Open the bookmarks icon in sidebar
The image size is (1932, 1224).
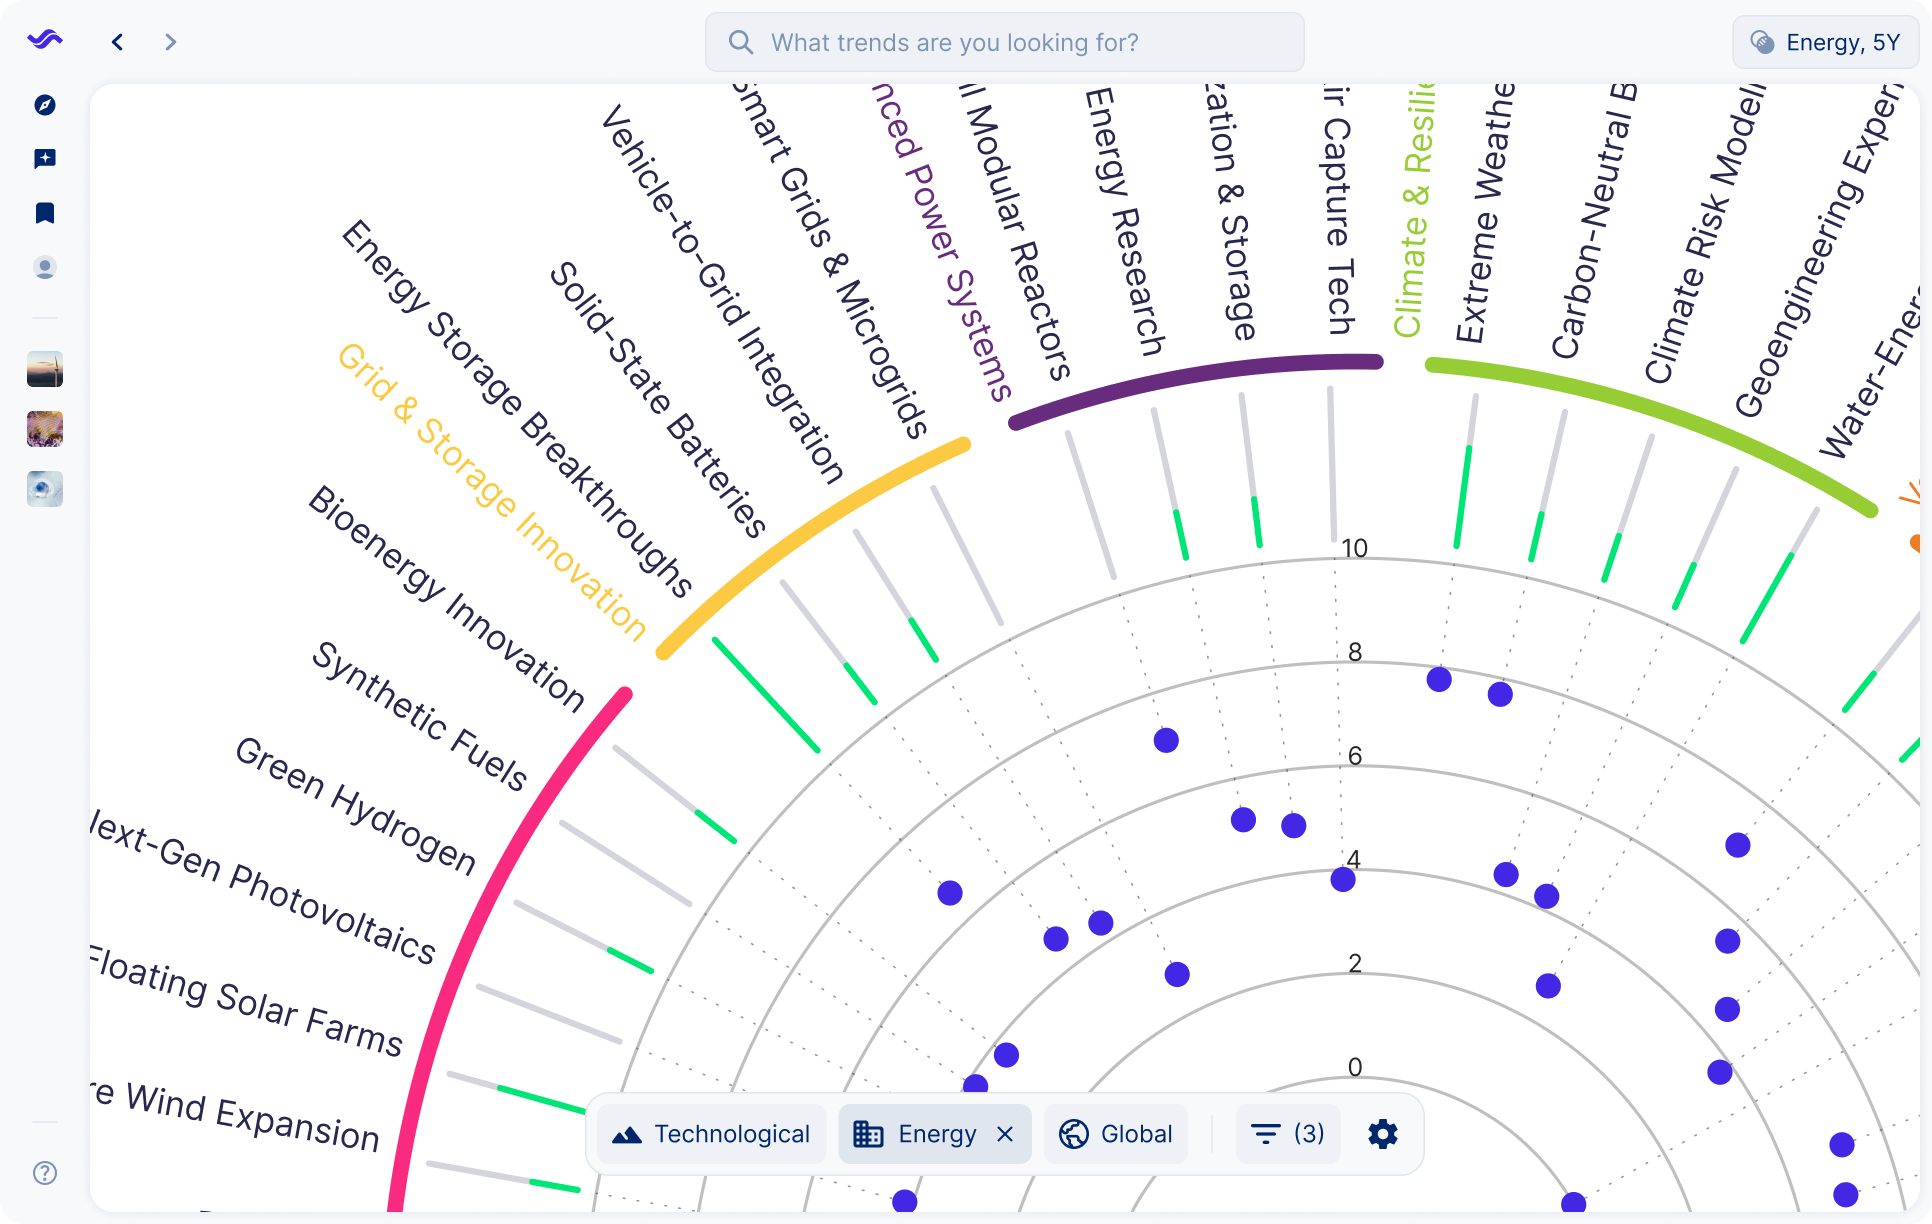point(45,213)
